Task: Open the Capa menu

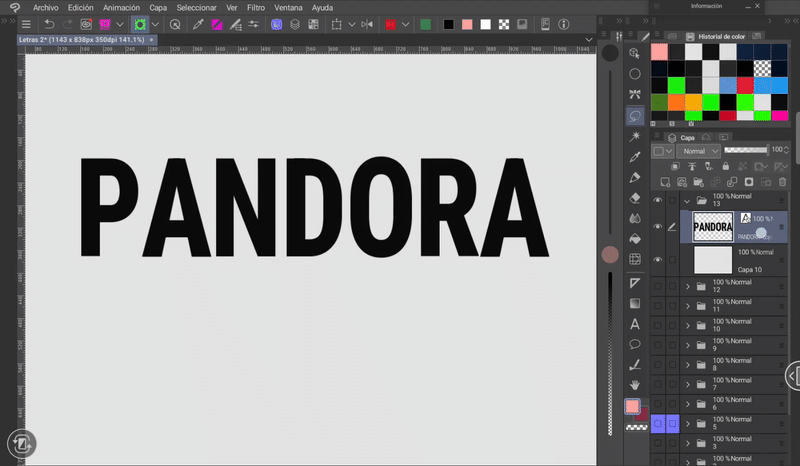Action: tap(158, 8)
